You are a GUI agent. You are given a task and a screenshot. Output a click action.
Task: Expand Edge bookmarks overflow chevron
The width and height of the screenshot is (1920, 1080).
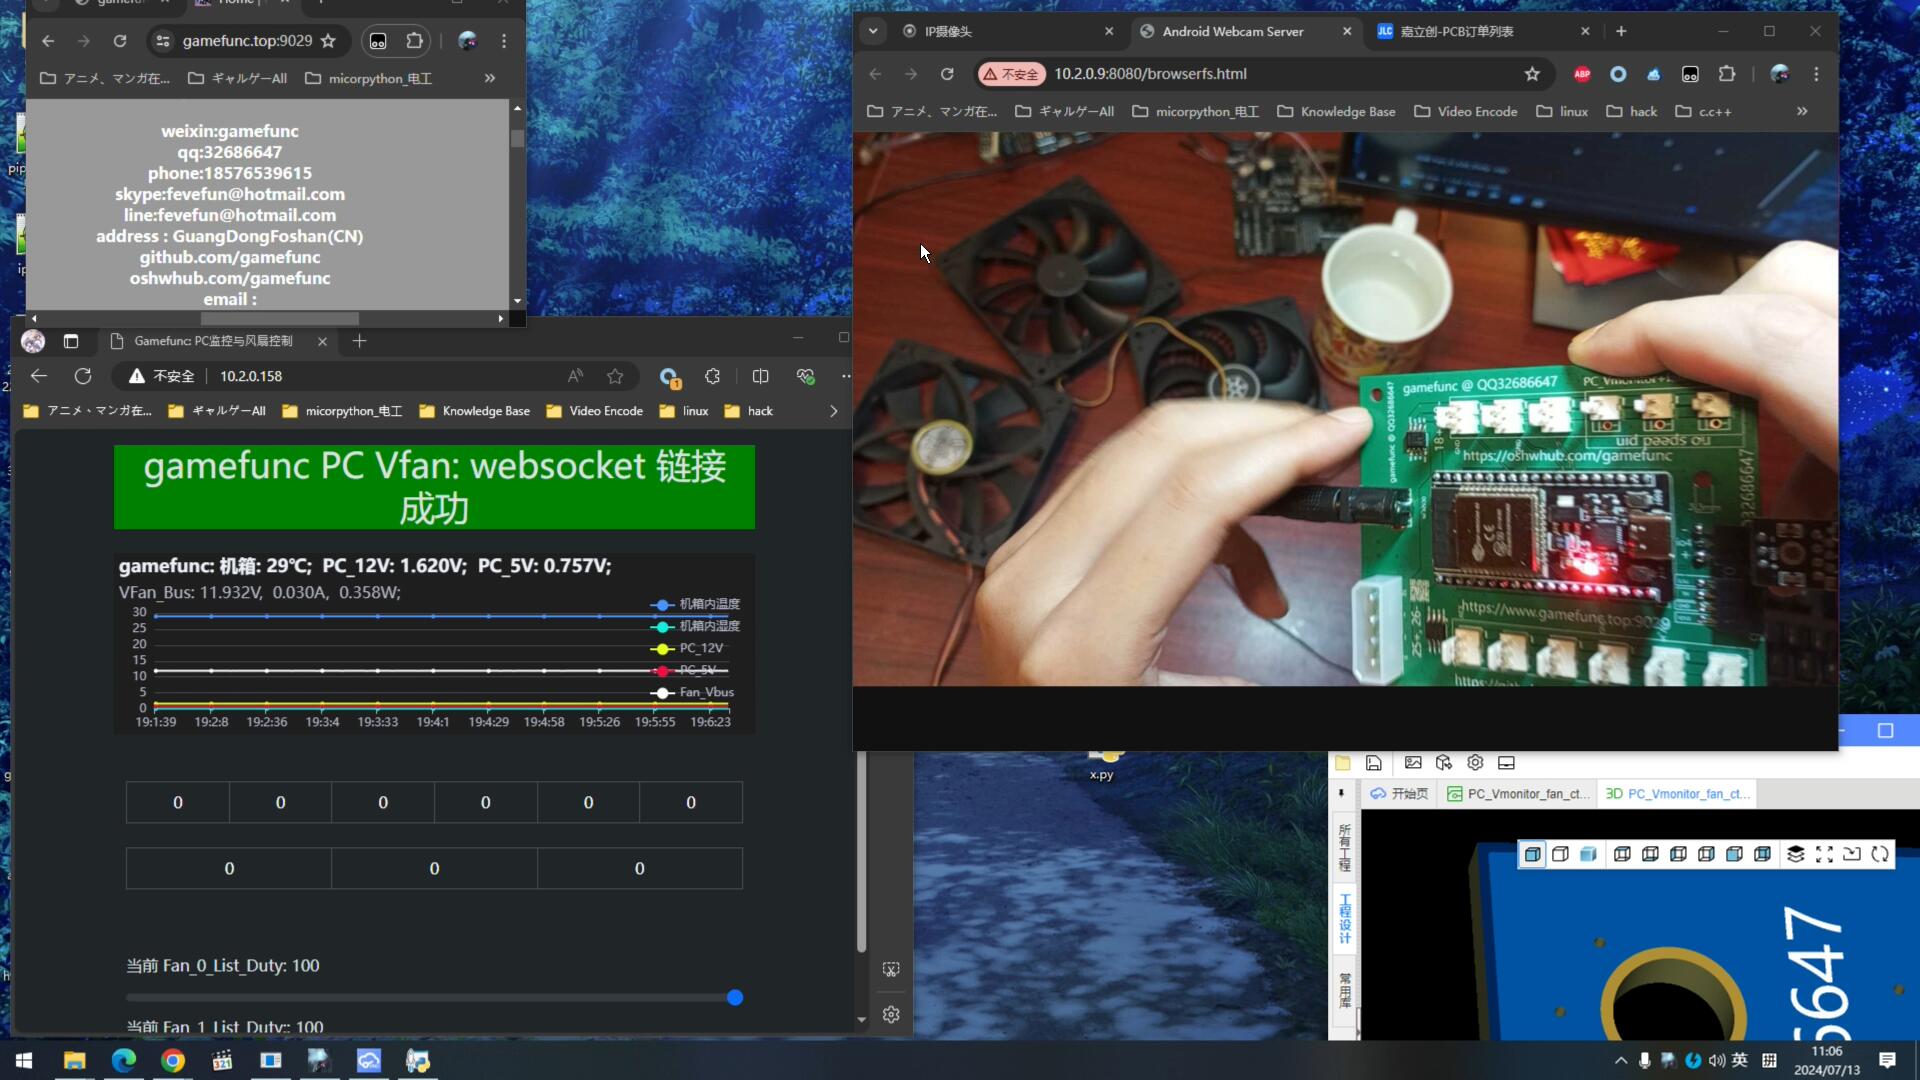click(833, 411)
